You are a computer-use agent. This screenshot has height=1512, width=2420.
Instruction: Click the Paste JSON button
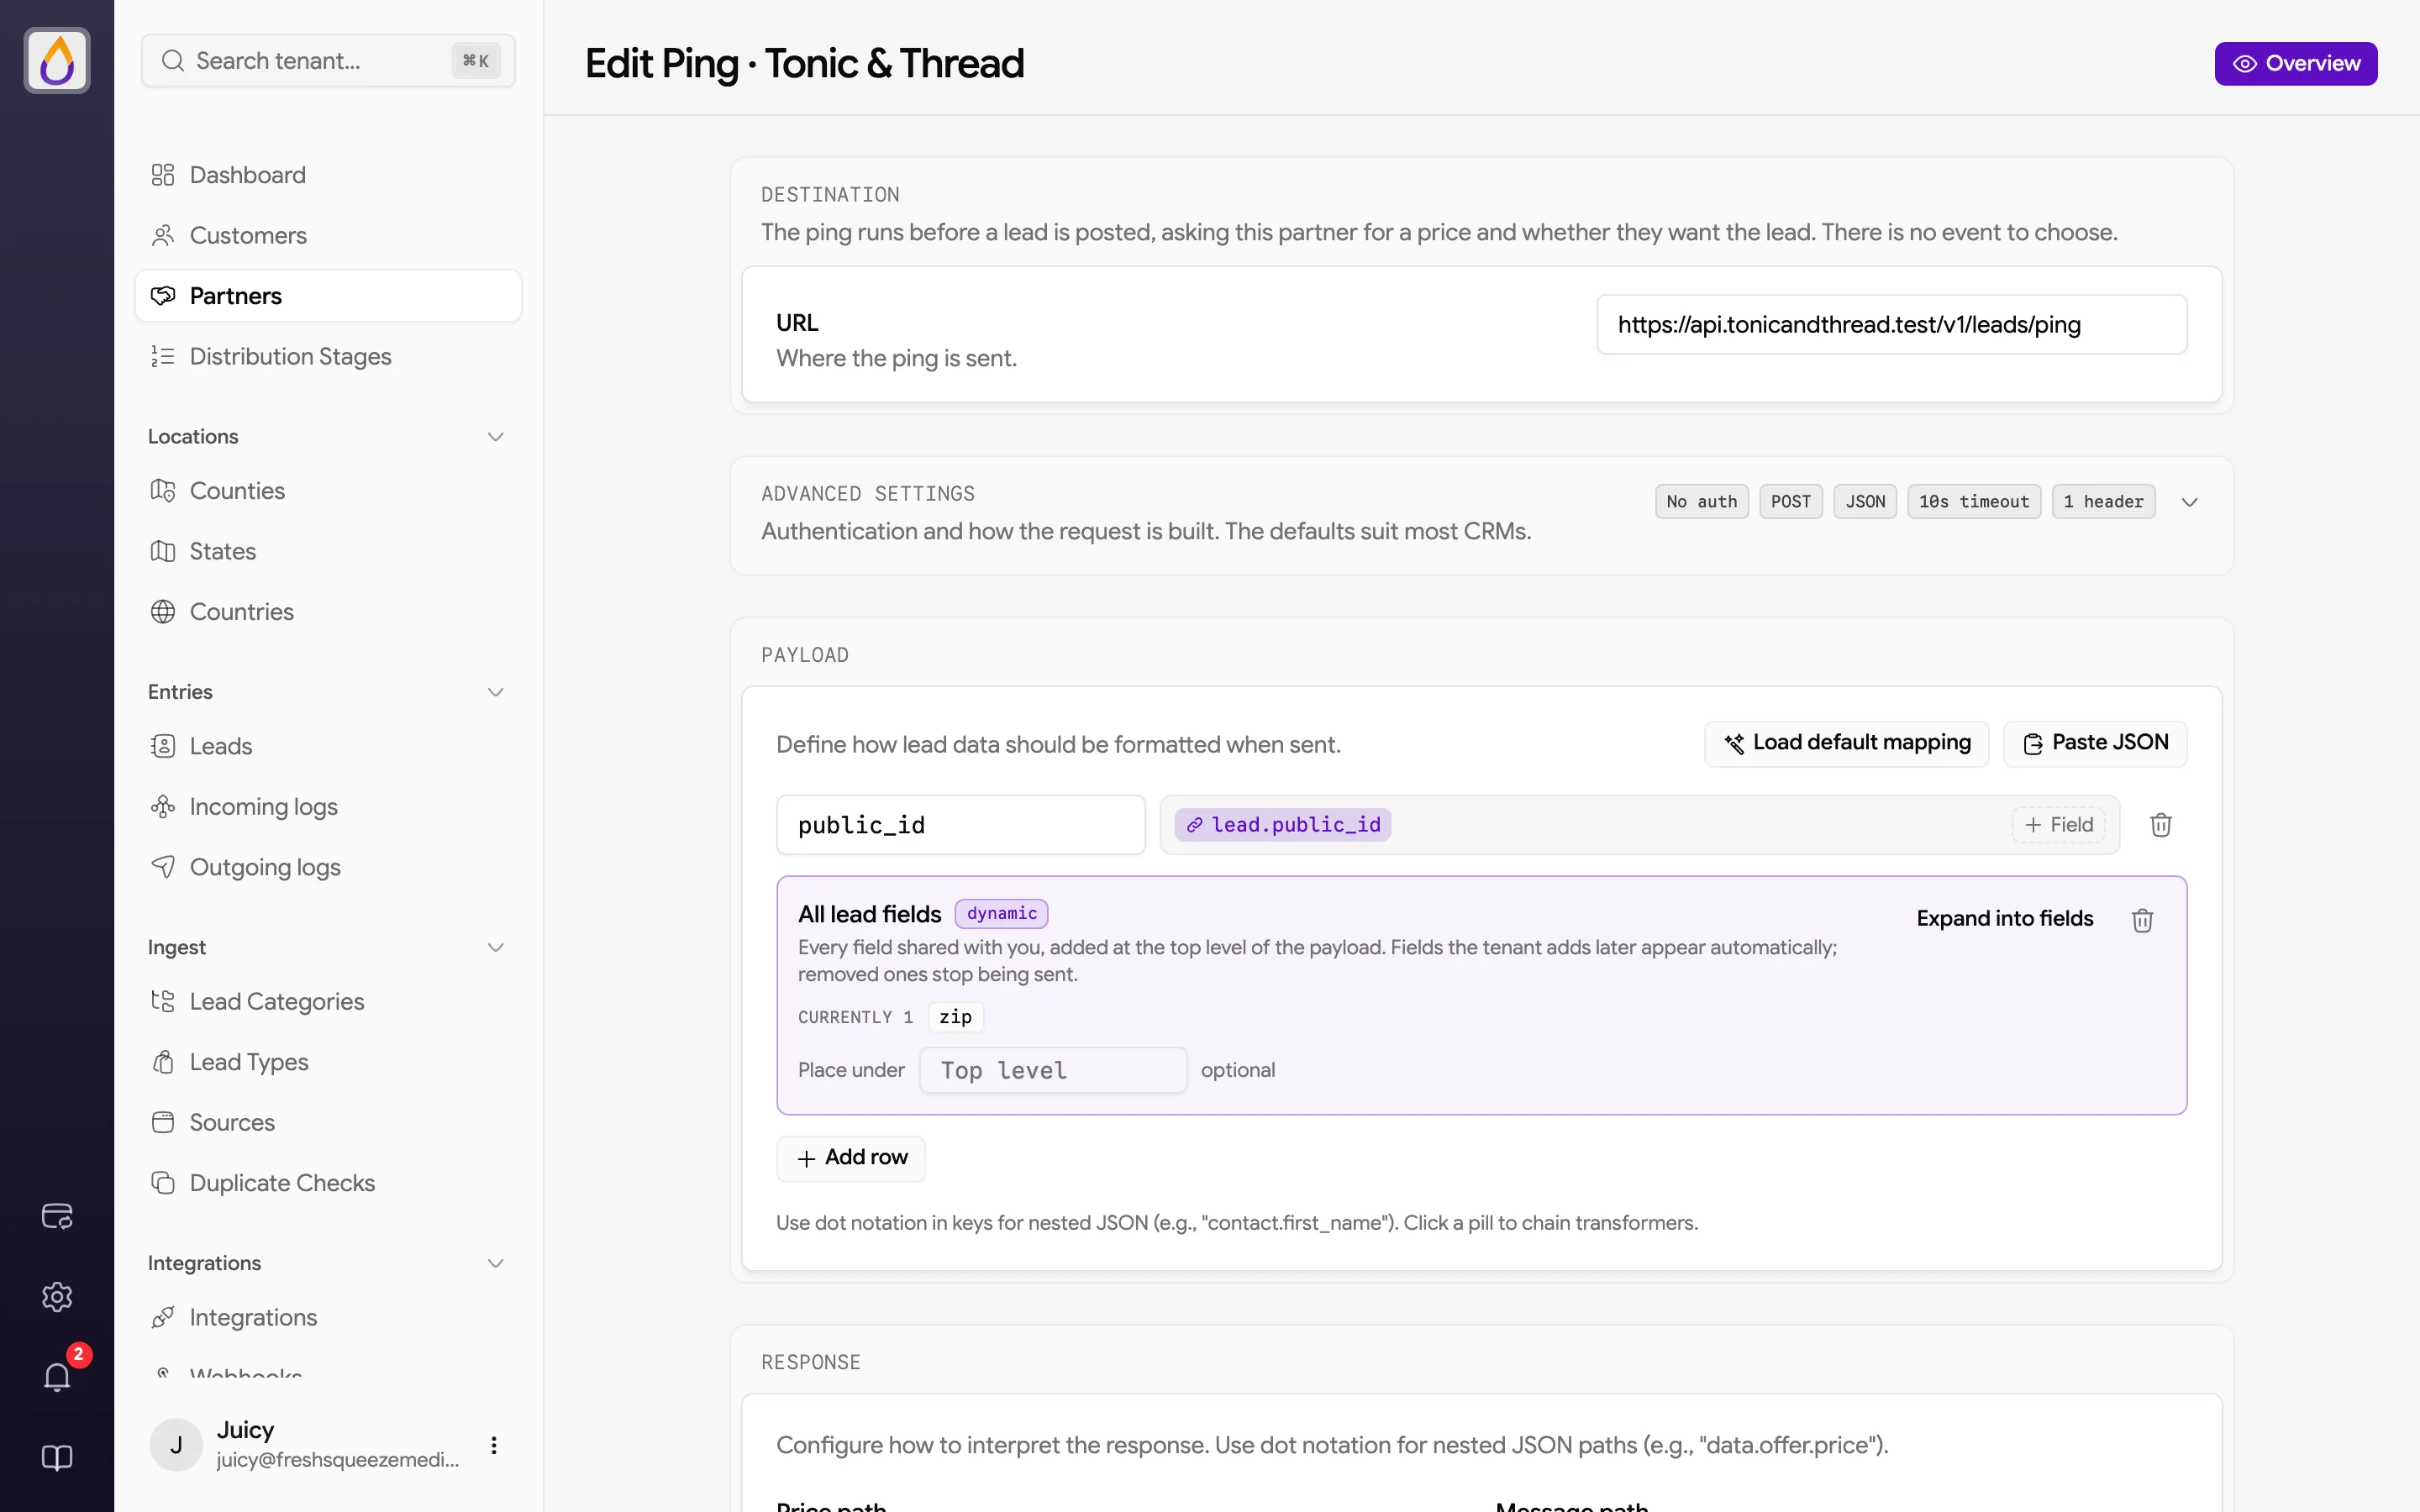pyautogui.click(x=2095, y=743)
